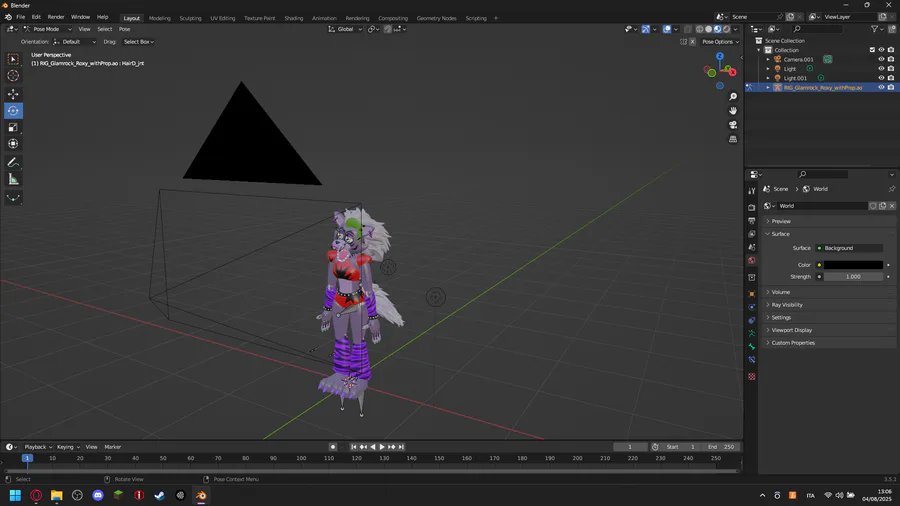
Task: Collapse the Surface panel
Action: tap(830, 234)
